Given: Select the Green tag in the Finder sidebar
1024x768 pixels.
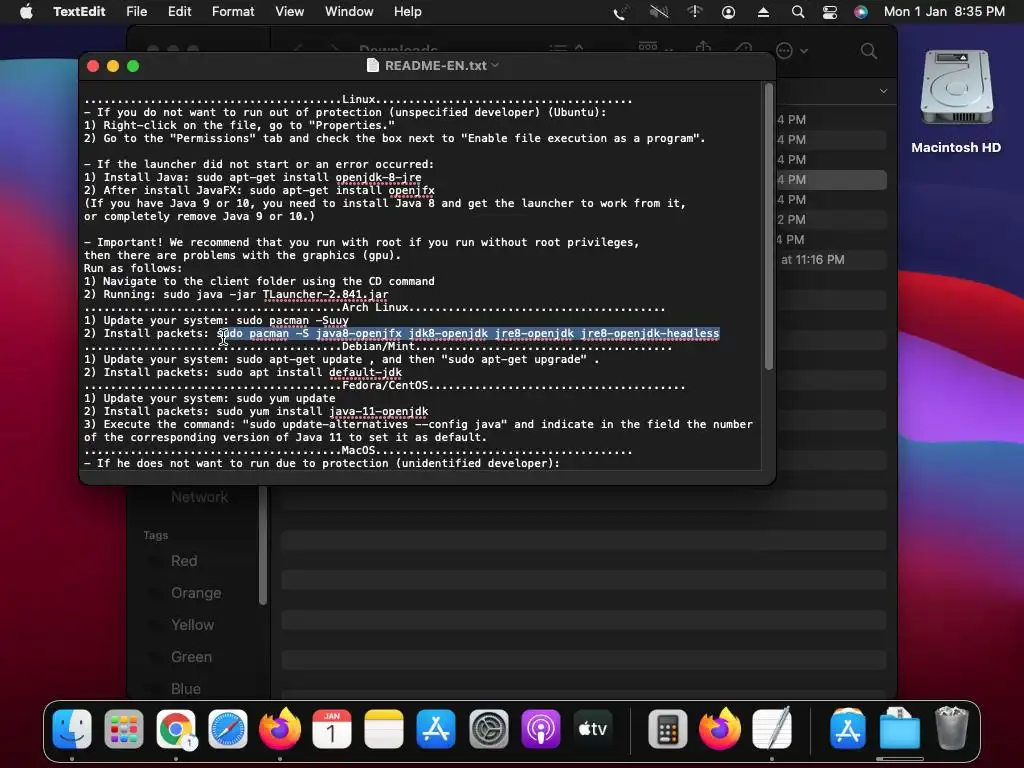Looking at the screenshot, I should point(191,657).
